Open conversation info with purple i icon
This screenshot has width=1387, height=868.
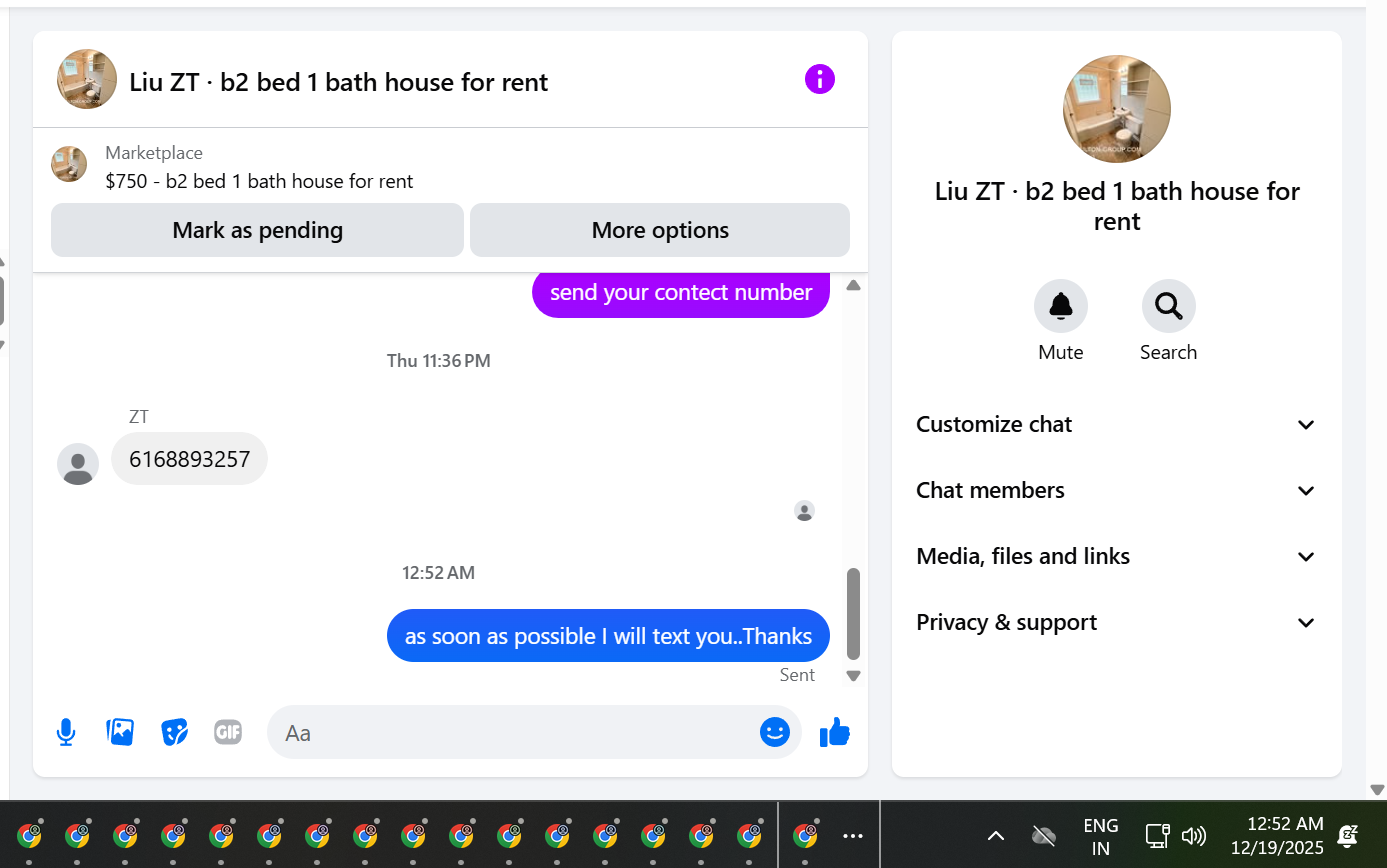819,79
